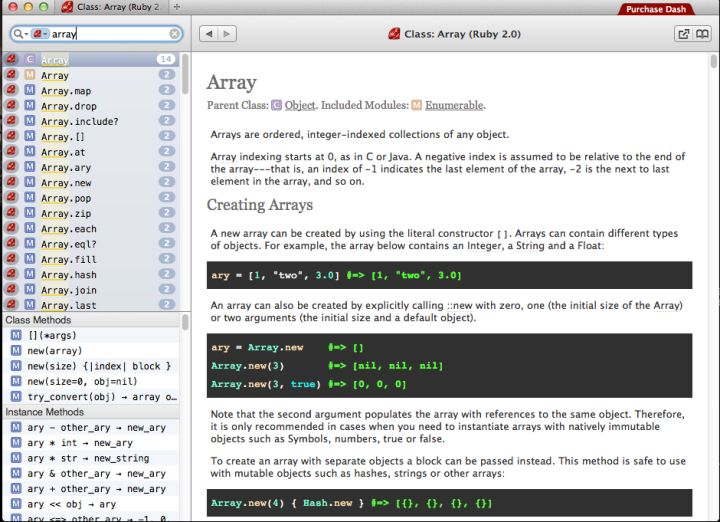Follow the Enumerable module link
720x522 pixels.
[x=454, y=105]
